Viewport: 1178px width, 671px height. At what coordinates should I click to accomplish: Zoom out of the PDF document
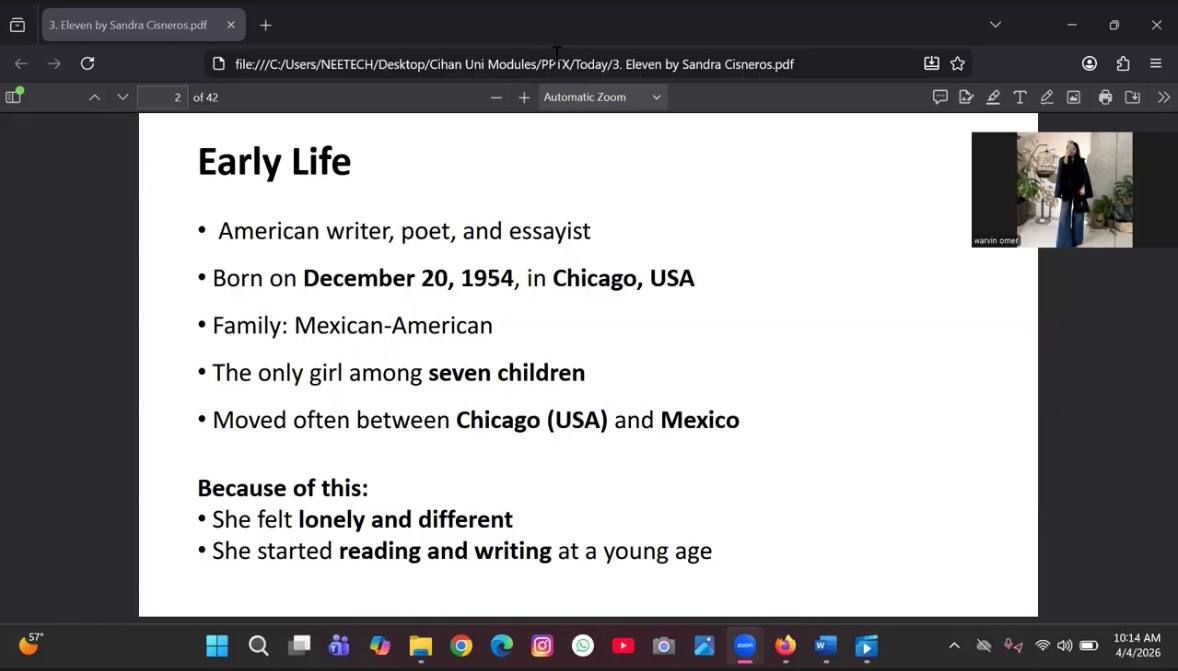coord(496,97)
